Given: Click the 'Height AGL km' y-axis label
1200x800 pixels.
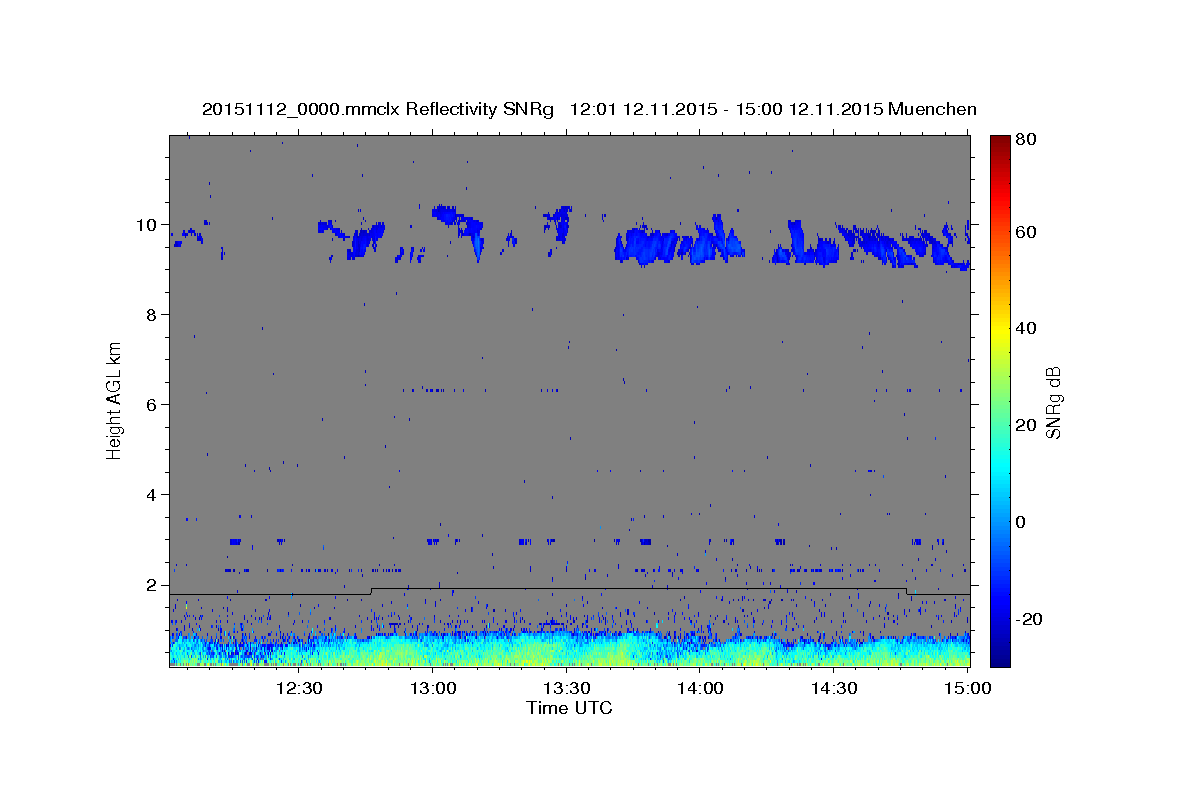Looking at the screenshot, I should coord(114,400).
